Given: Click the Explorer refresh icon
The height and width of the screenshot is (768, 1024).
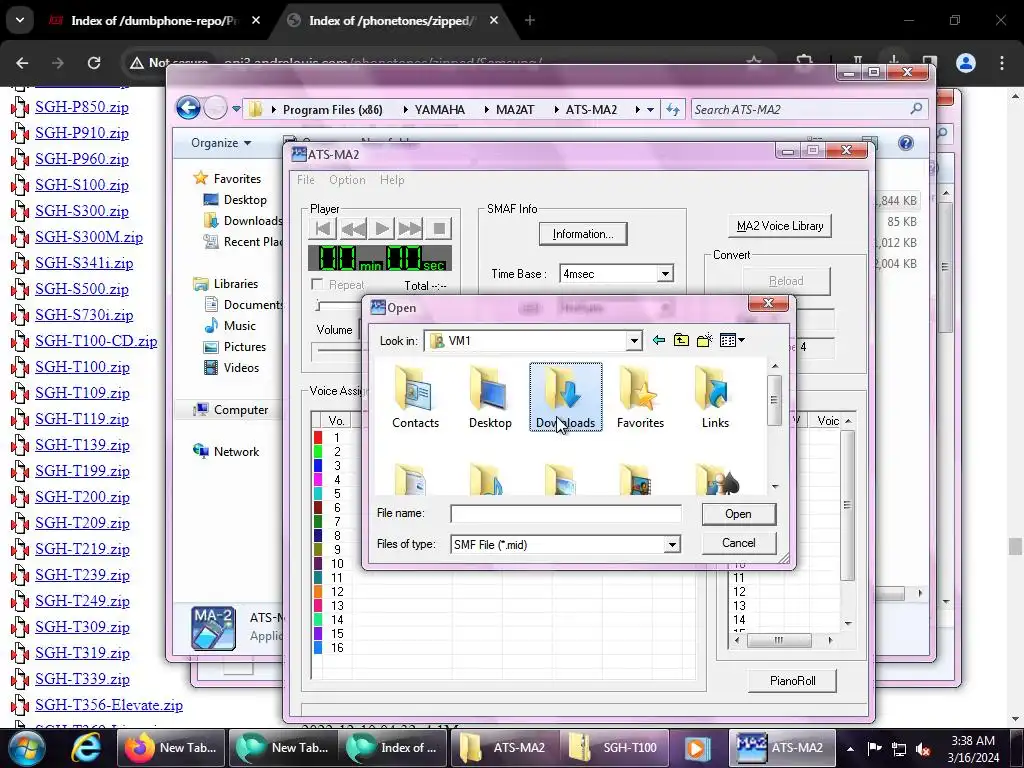Looking at the screenshot, I should pos(673,110).
